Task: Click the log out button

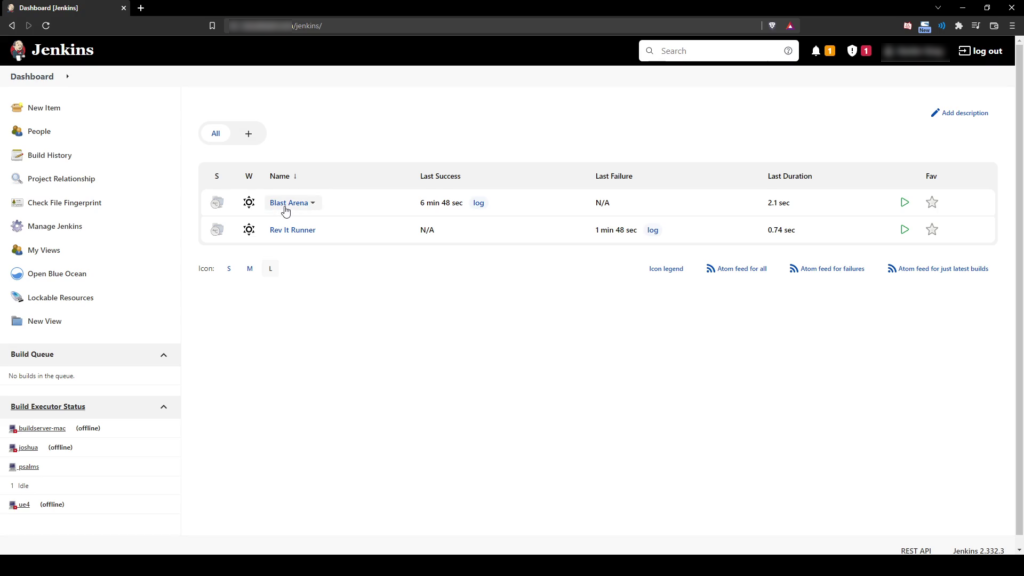Action: (980, 51)
